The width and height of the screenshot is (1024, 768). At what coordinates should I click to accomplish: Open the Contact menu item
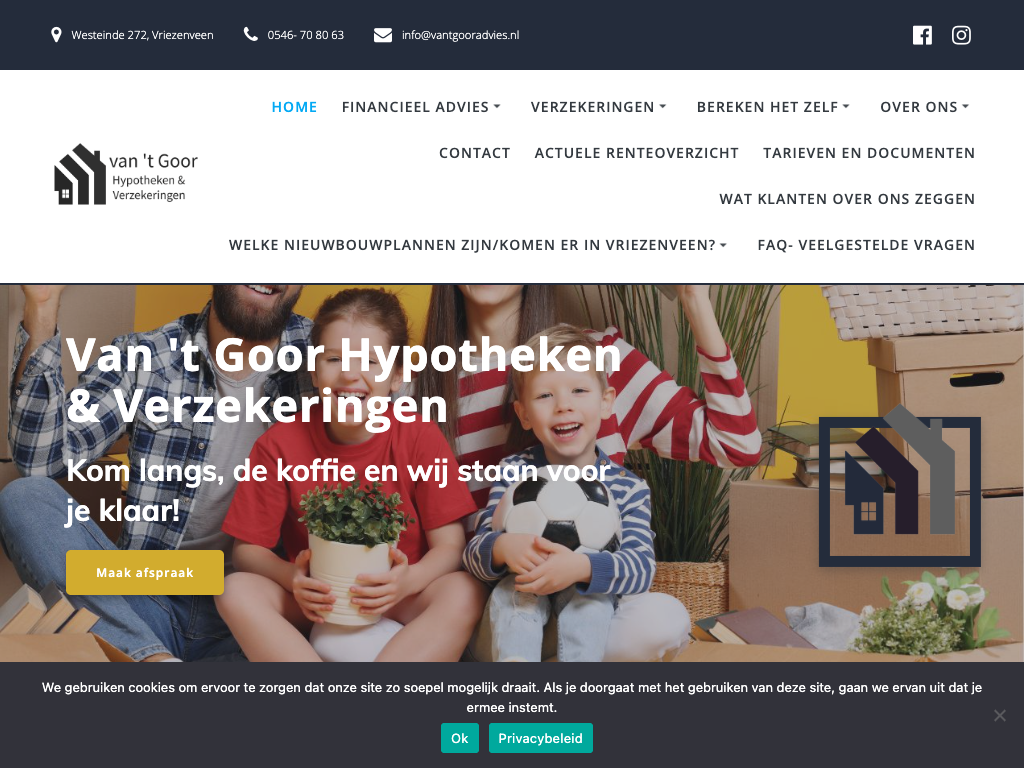coord(474,153)
